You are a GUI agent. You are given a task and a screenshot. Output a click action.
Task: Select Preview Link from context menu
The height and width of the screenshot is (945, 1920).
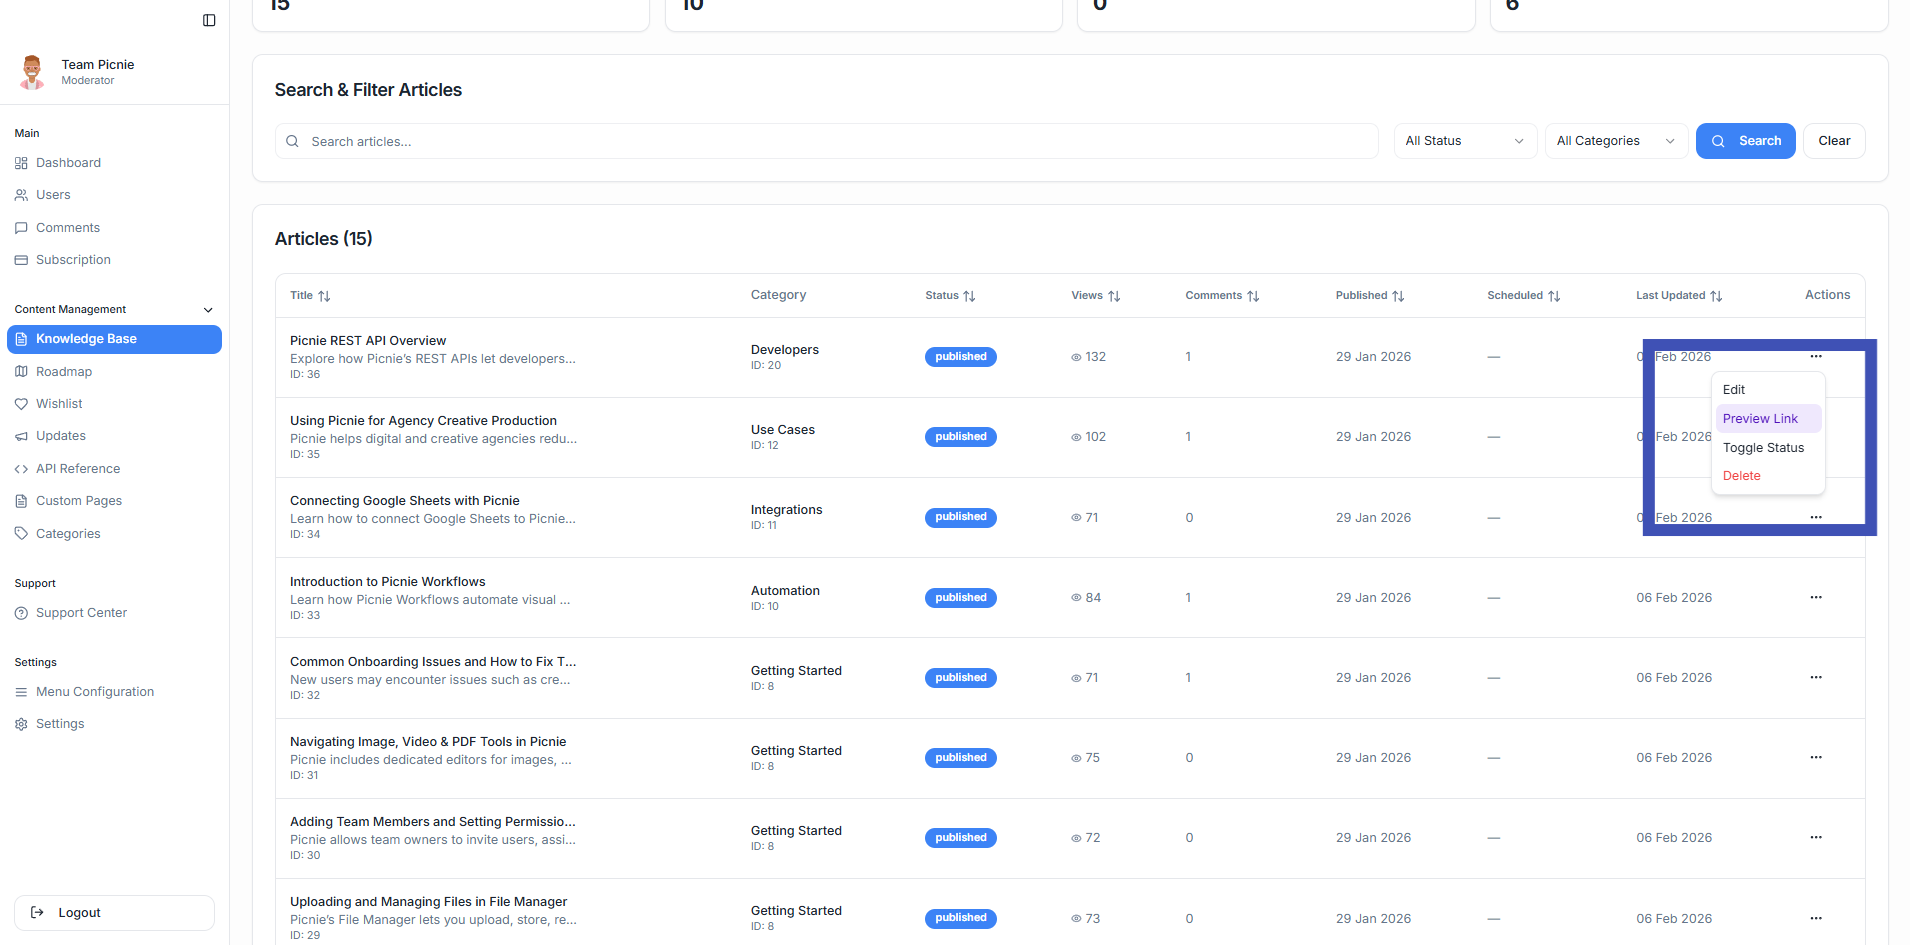coord(1760,419)
